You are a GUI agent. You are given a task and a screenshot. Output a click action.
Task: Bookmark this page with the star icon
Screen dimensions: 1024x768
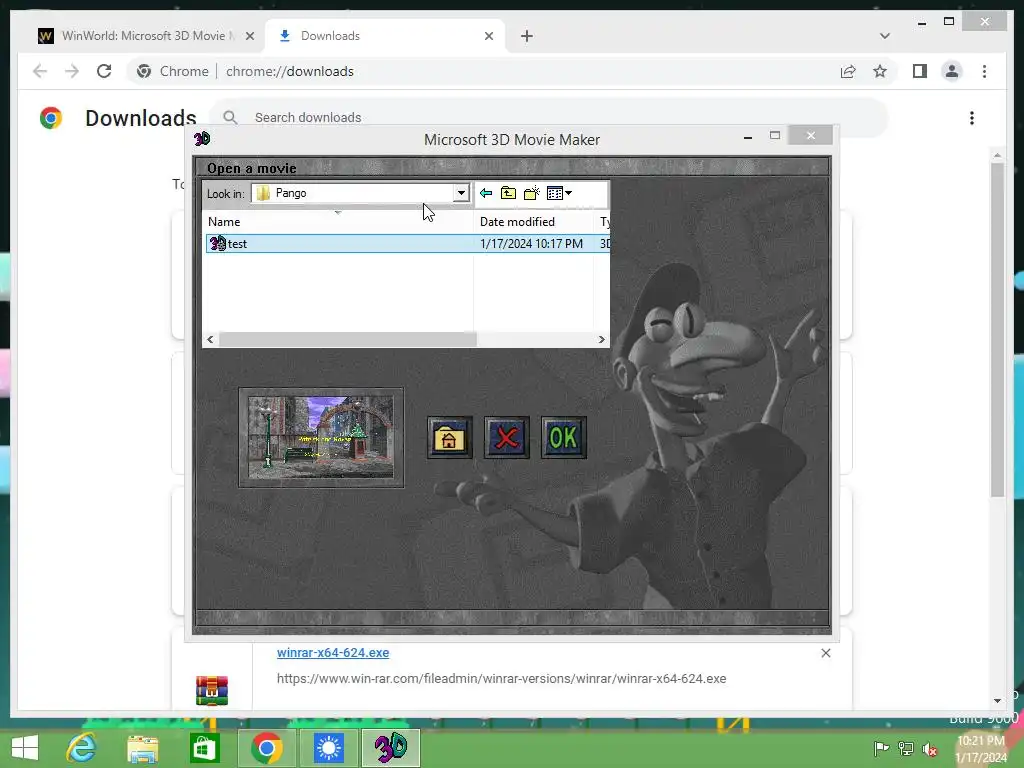880,71
